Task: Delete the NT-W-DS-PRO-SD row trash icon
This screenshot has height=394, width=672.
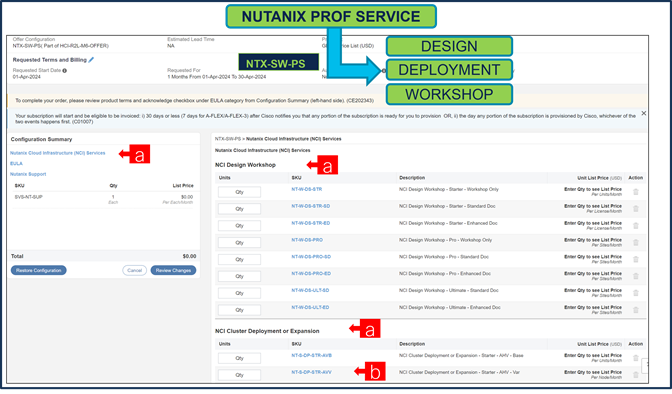Action: 636,259
